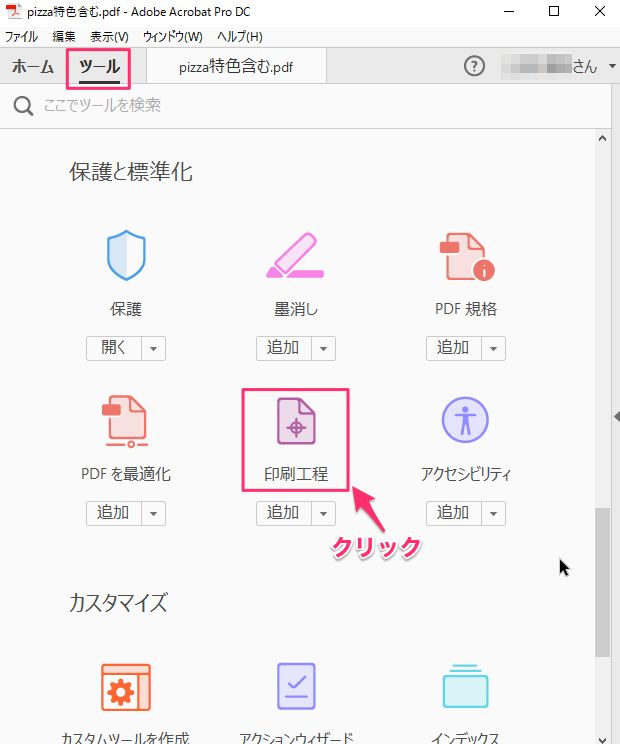Click 開く button under 保護
This screenshot has height=744, width=620.
tap(114, 348)
